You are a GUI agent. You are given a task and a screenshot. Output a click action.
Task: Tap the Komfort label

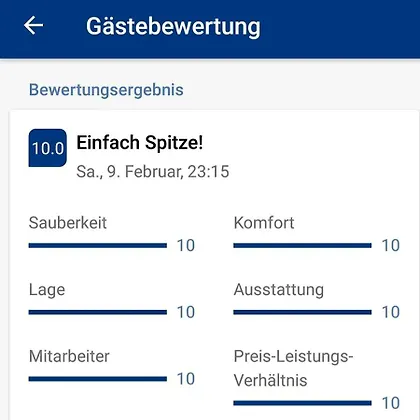pyautogui.click(x=264, y=223)
